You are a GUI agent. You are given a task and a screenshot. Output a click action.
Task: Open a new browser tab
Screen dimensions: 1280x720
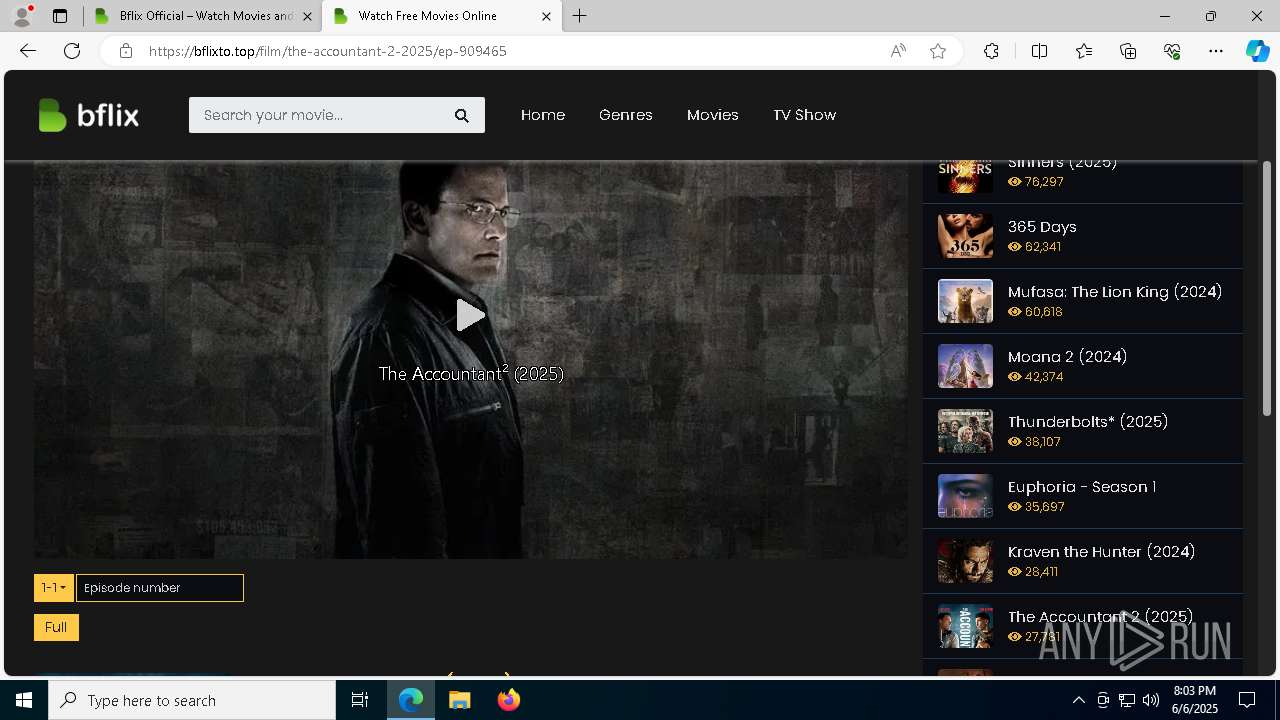click(580, 16)
